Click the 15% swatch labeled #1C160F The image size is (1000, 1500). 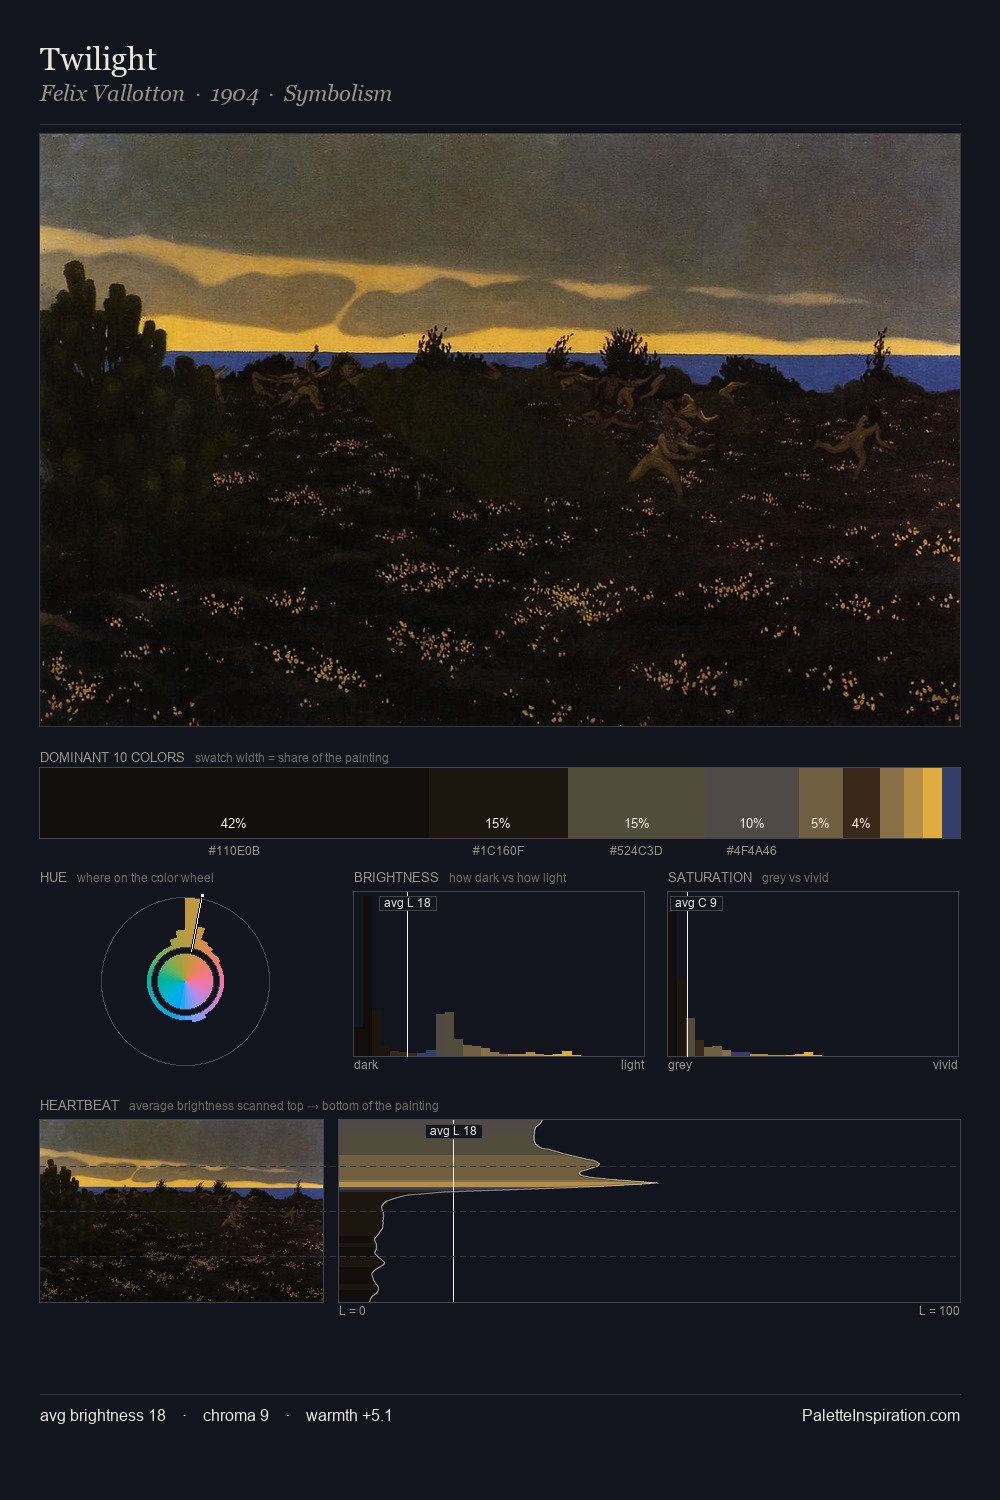[x=498, y=802]
